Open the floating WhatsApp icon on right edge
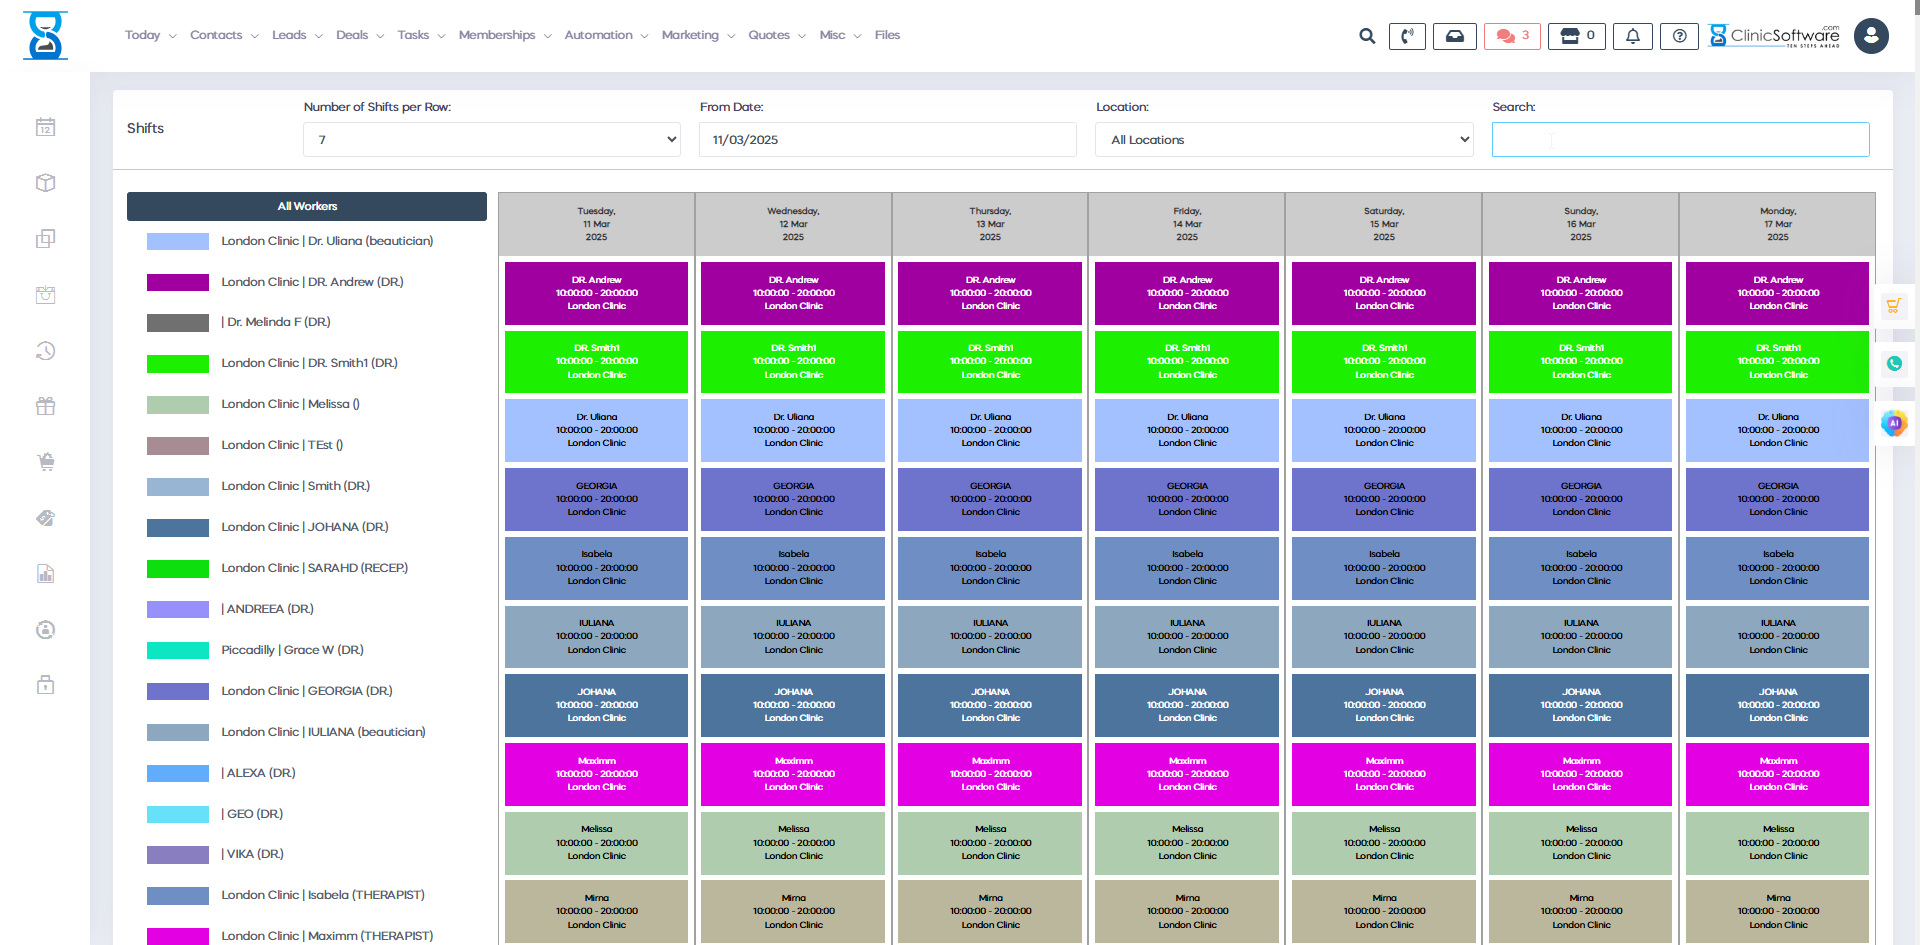 (1894, 364)
